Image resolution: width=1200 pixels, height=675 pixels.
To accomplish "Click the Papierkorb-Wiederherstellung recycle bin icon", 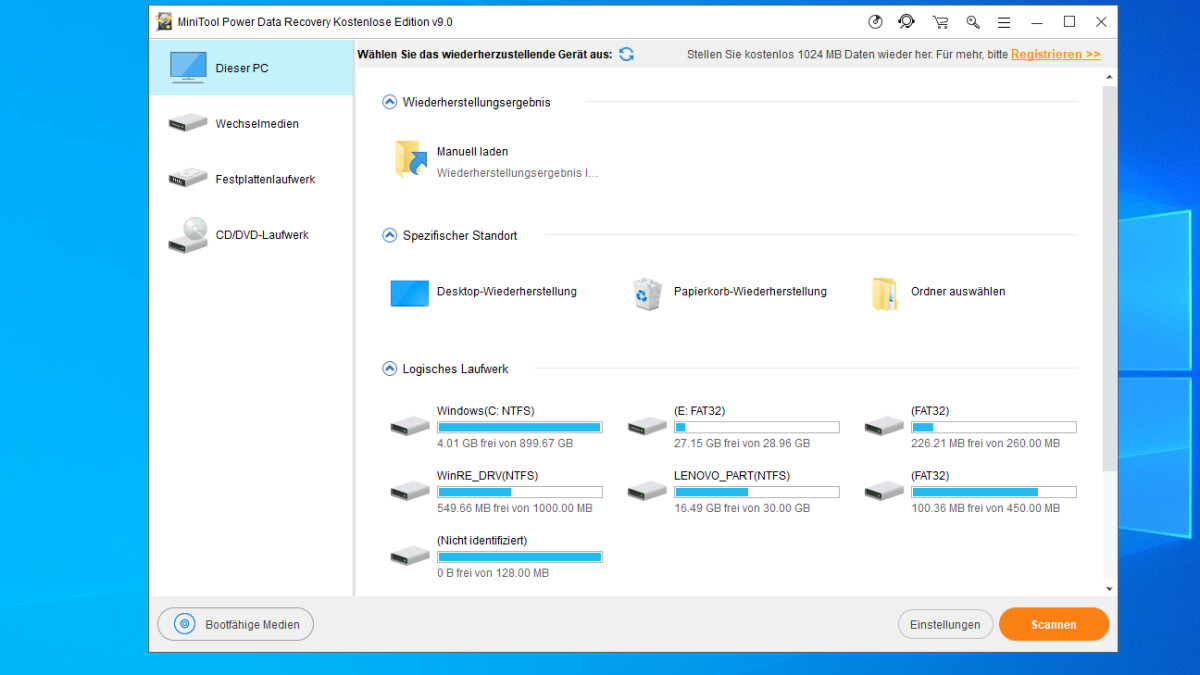I will pyautogui.click(x=647, y=293).
